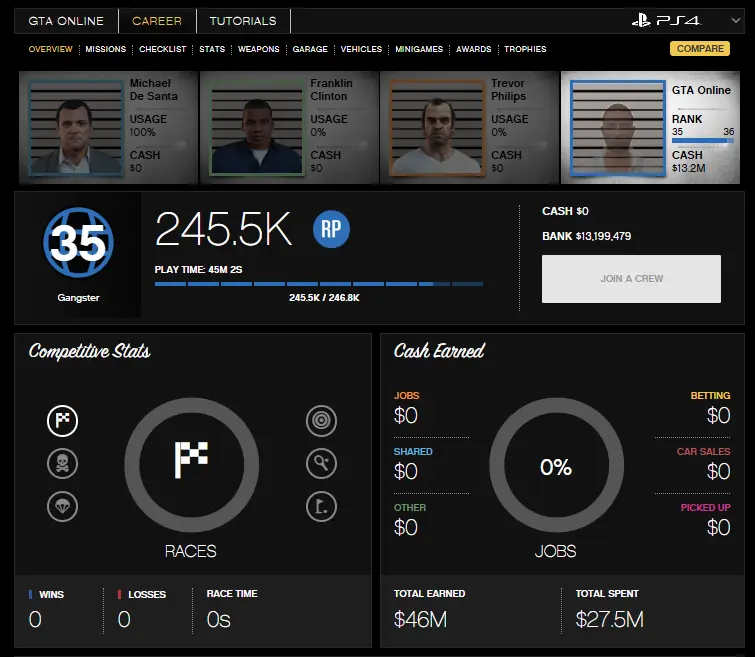This screenshot has height=657, width=755.
Task: Select the Parachuting stats icon
Action: (62, 506)
